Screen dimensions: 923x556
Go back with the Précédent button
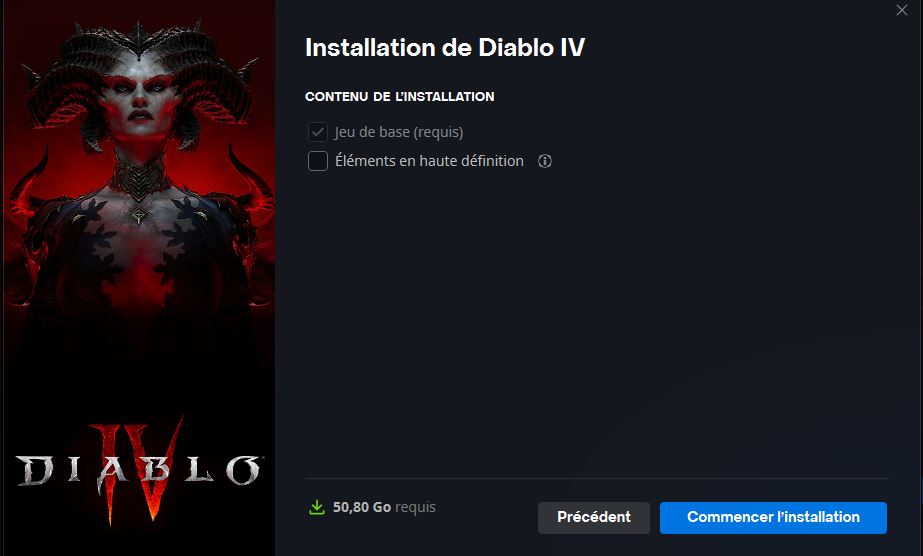(x=594, y=518)
